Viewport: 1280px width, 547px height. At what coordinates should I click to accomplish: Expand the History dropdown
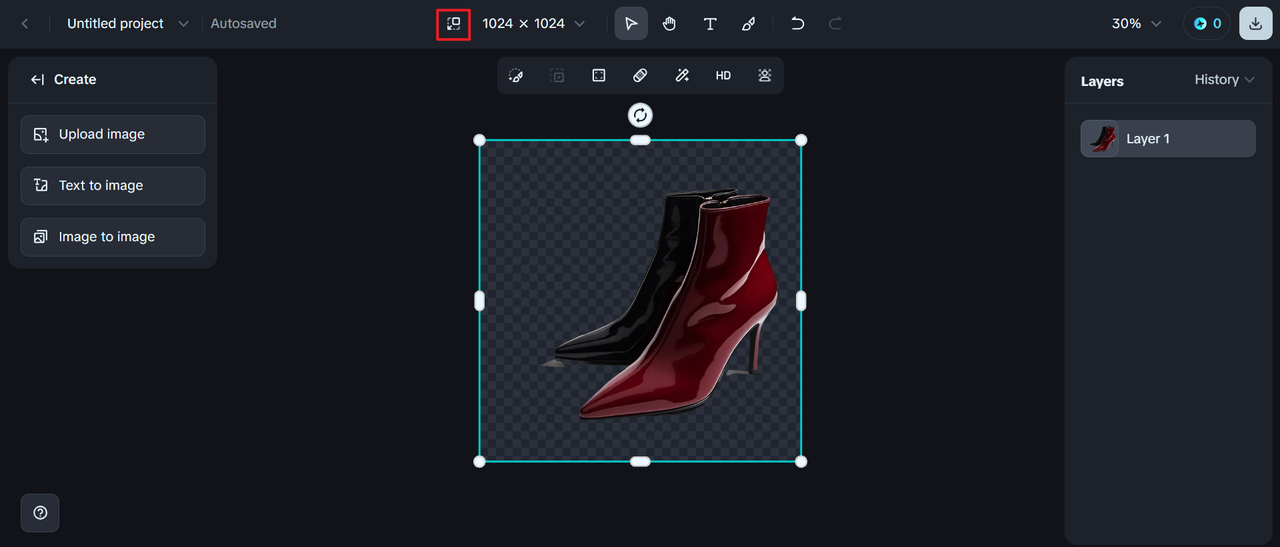pyautogui.click(x=1225, y=80)
